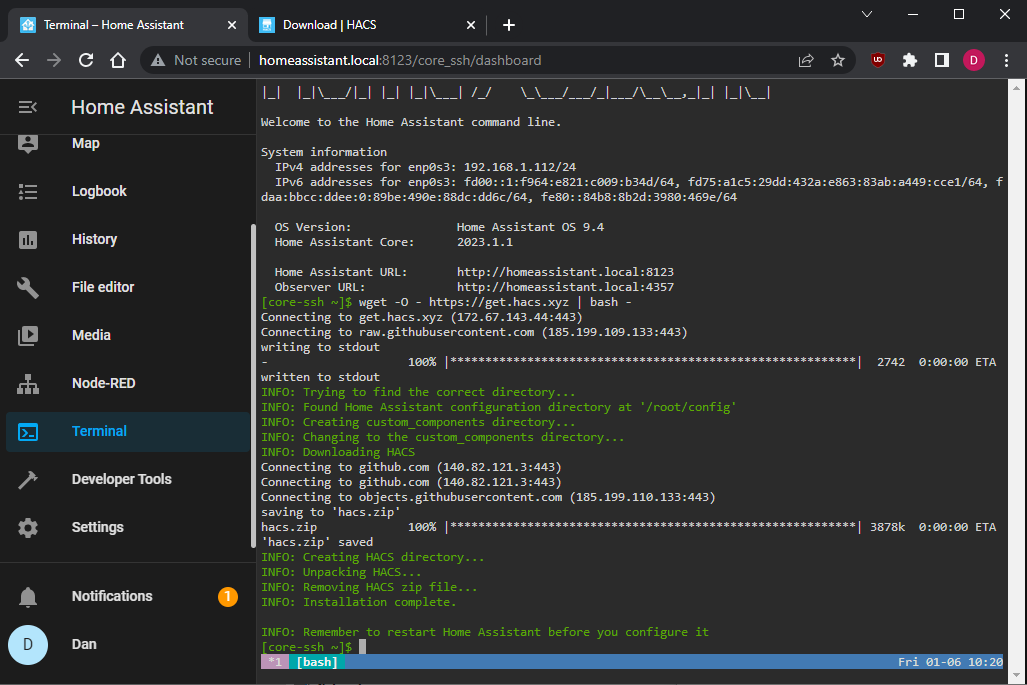The width and height of the screenshot is (1027, 685).
Task: Bookmark this page with the star icon
Action: [x=838, y=60]
